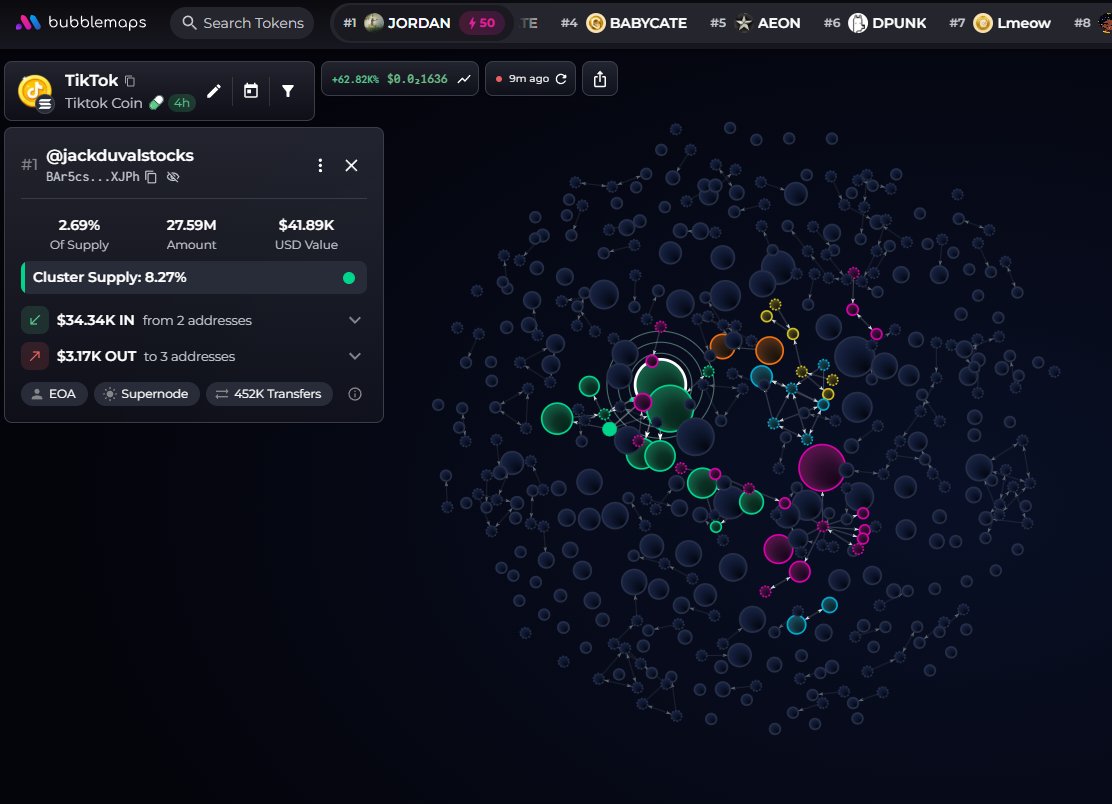Close the @jackduvalstocks address panel
The height and width of the screenshot is (804, 1112).
pos(351,165)
